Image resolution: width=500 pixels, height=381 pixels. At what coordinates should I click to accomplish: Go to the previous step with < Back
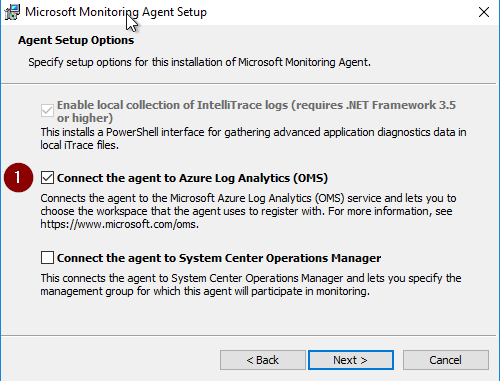(263, 360)
